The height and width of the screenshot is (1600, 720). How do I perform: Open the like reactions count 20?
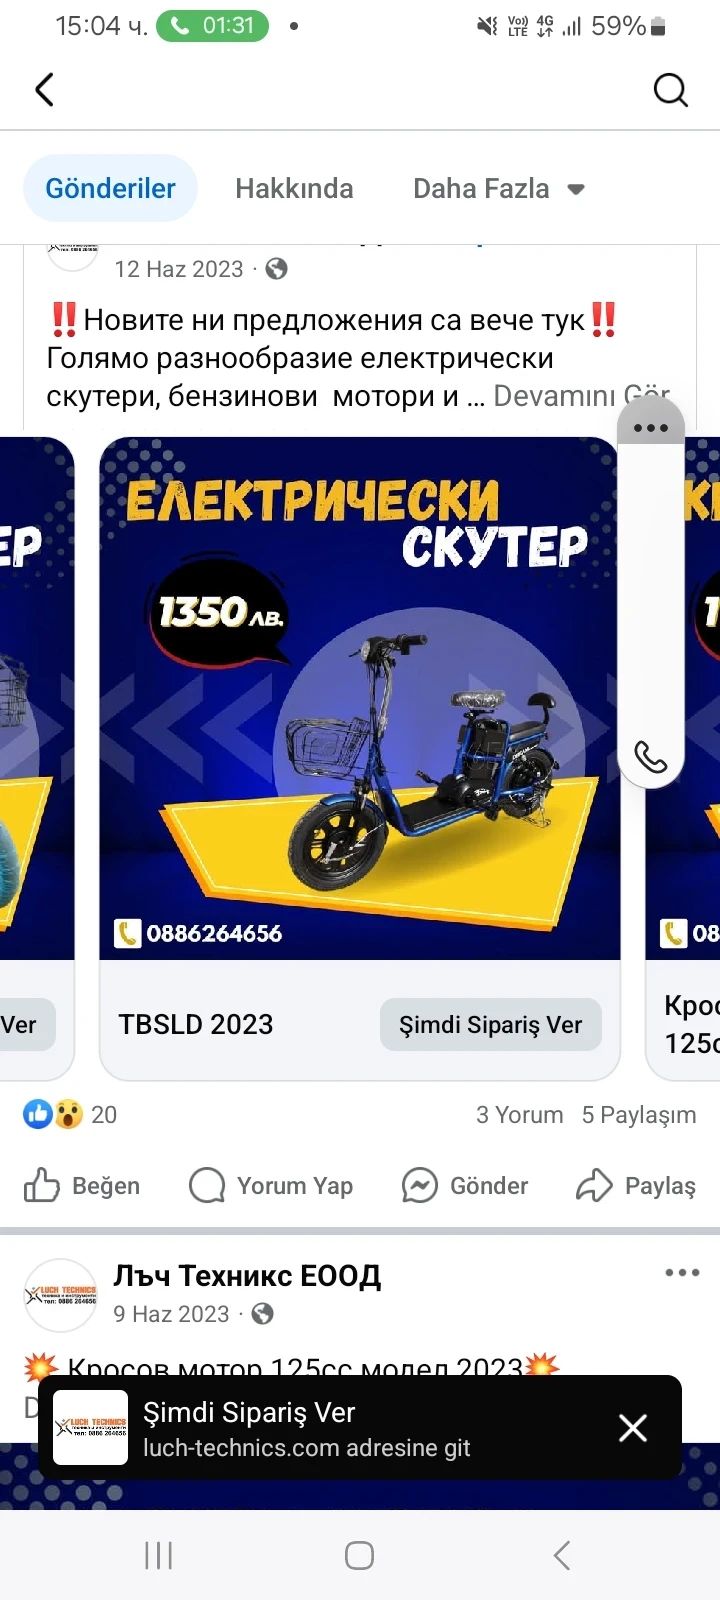click(70, 1115)
